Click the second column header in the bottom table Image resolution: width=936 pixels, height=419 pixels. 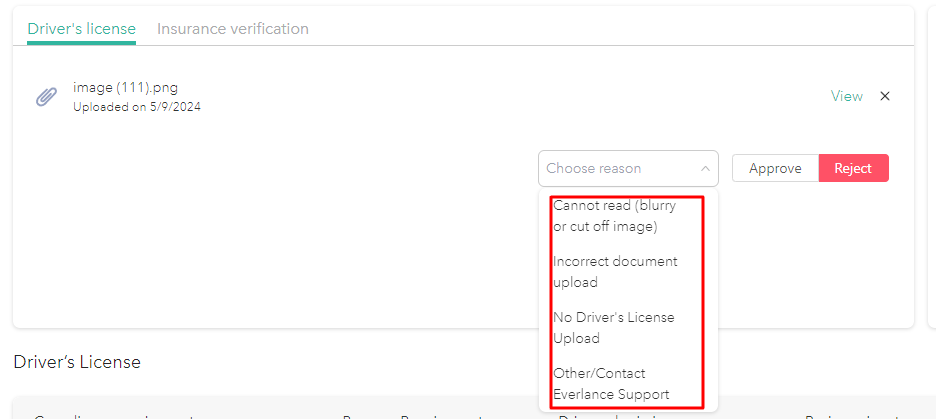(x=410, y=414)
